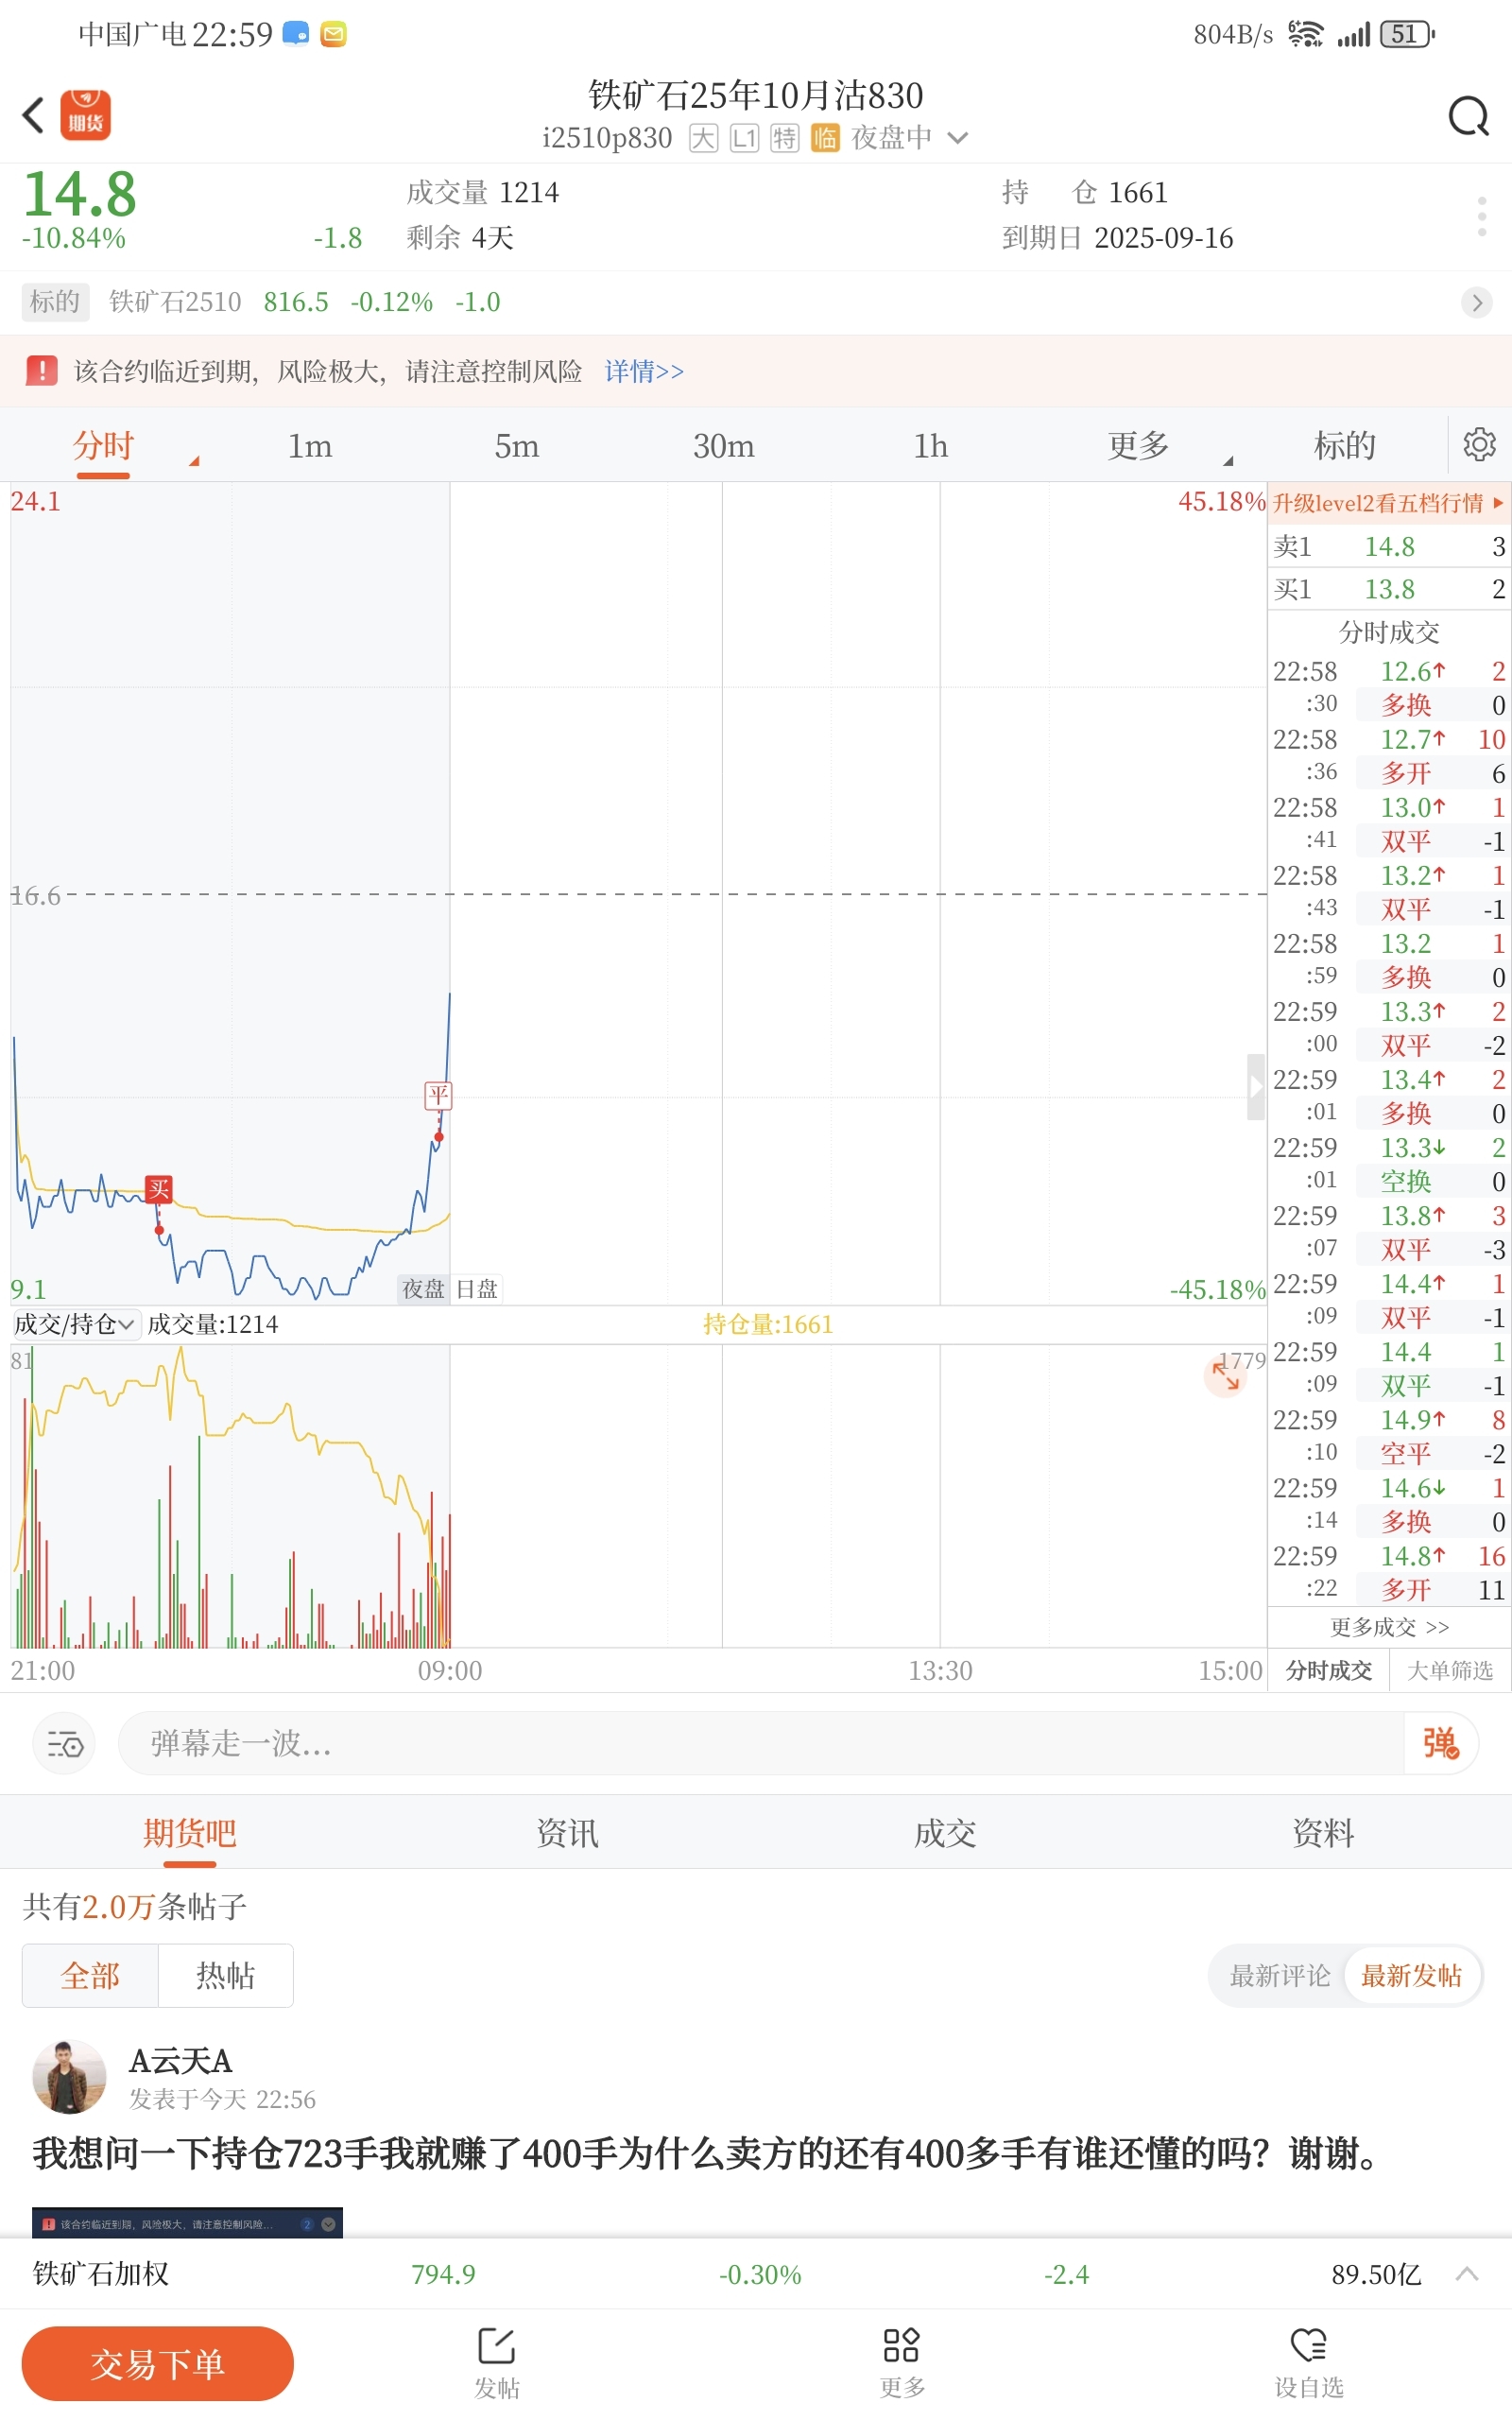
Task: Tap the 交易下单 button
Action: pos(158,2363)
